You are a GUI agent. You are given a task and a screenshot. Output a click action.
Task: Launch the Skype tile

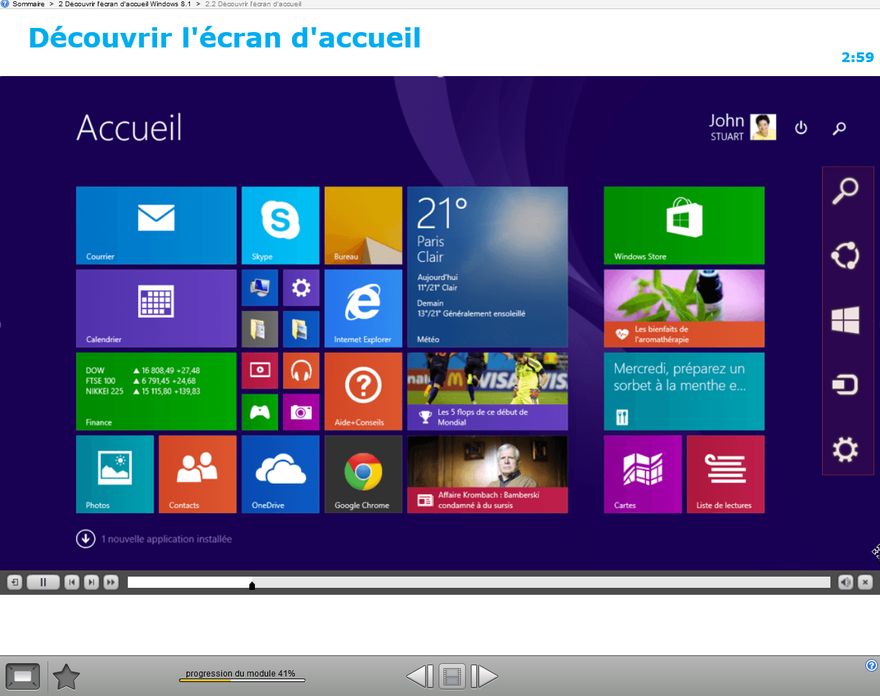pos(280,225)
